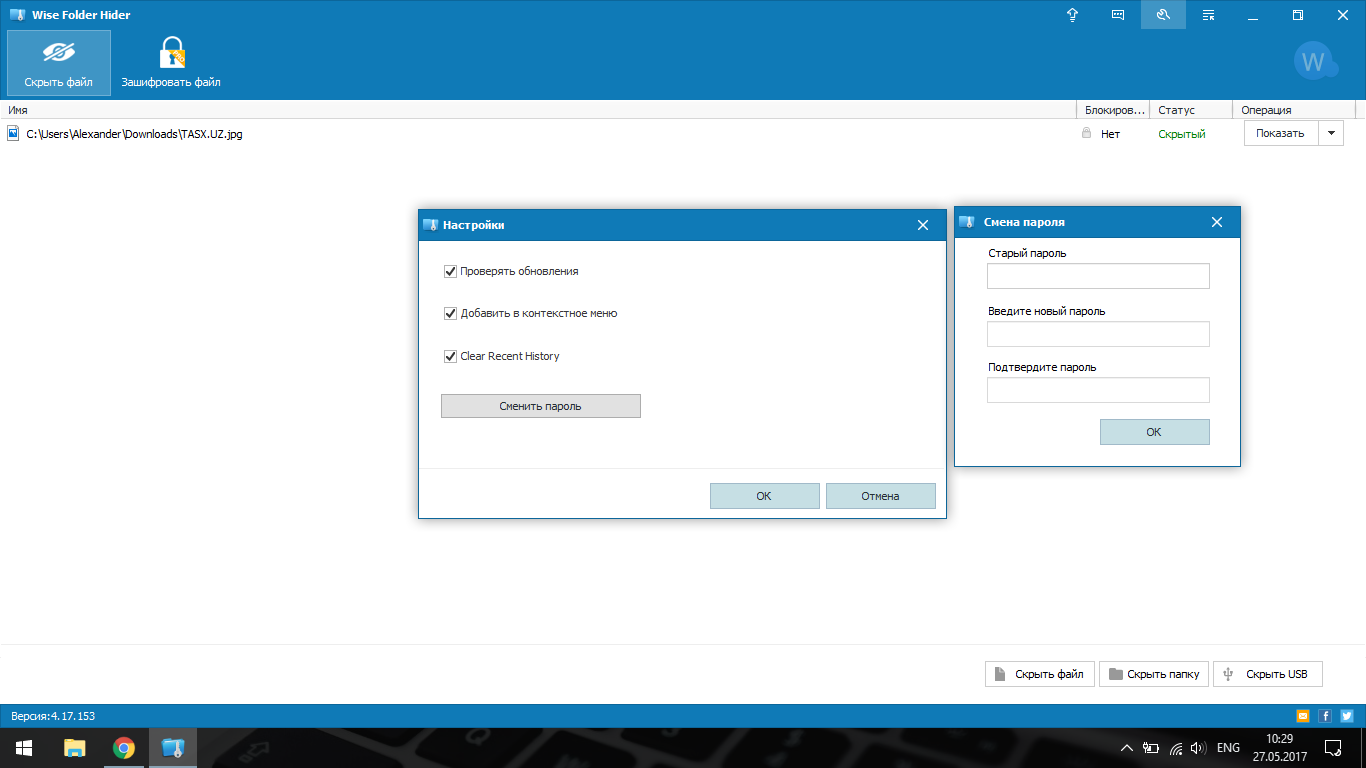The height and width of the screenshot is (768, 1366).
Task: Click the Скрыть папку button
Action: [x=1154, y=674]
